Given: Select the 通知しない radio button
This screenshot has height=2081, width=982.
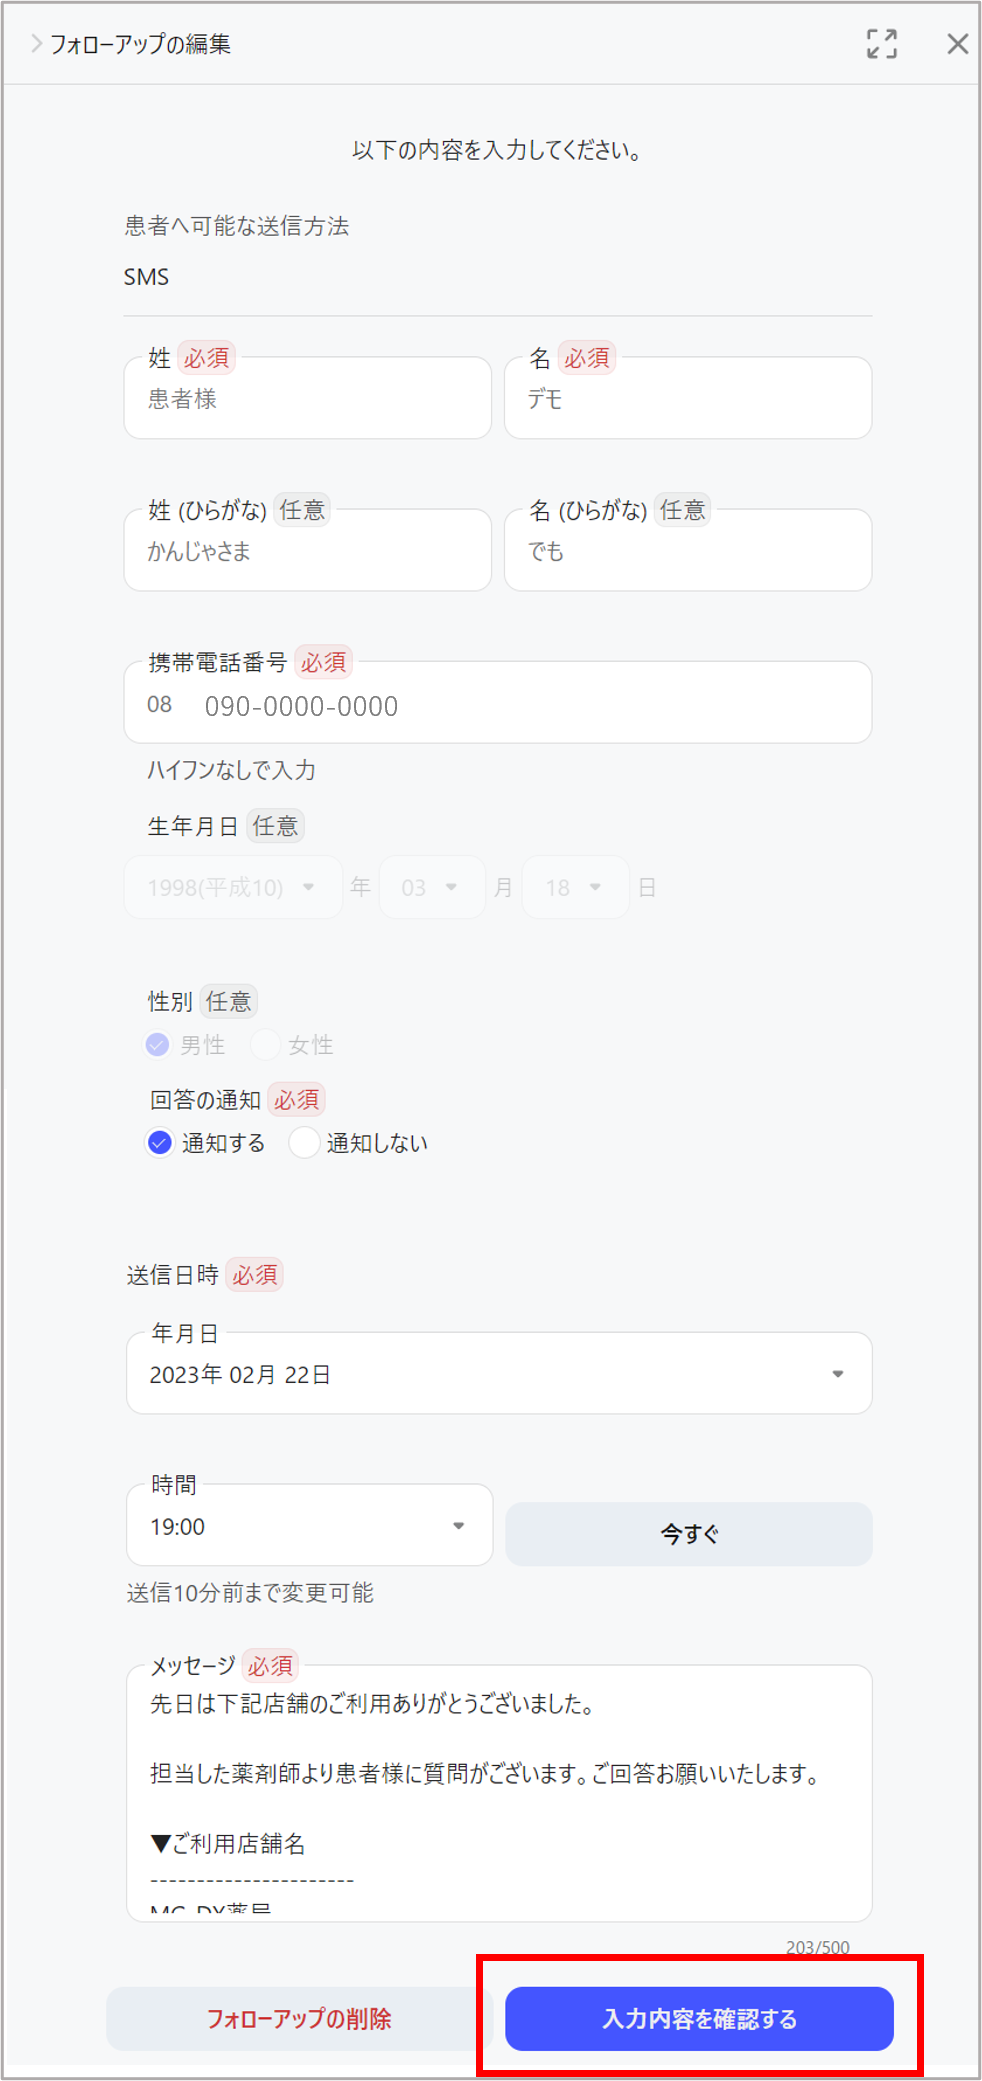Looking at the screenshot, I should point(304,1142).
